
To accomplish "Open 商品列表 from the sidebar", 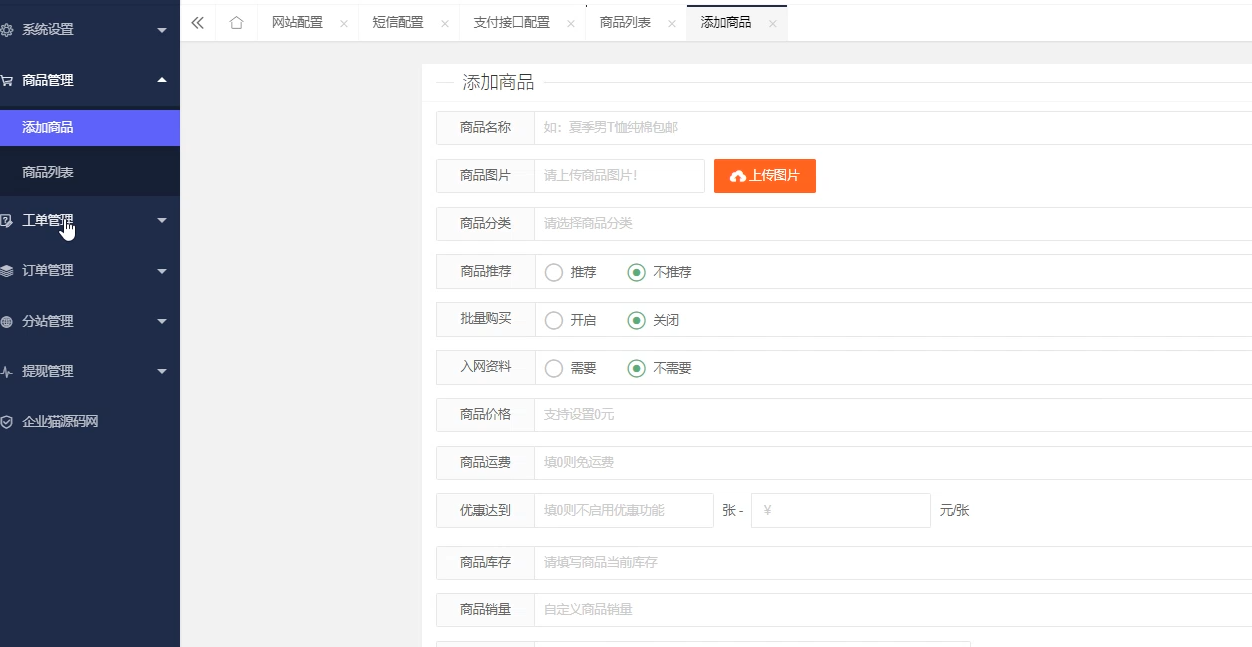I will pyautogui.click(x=90, y=171).
